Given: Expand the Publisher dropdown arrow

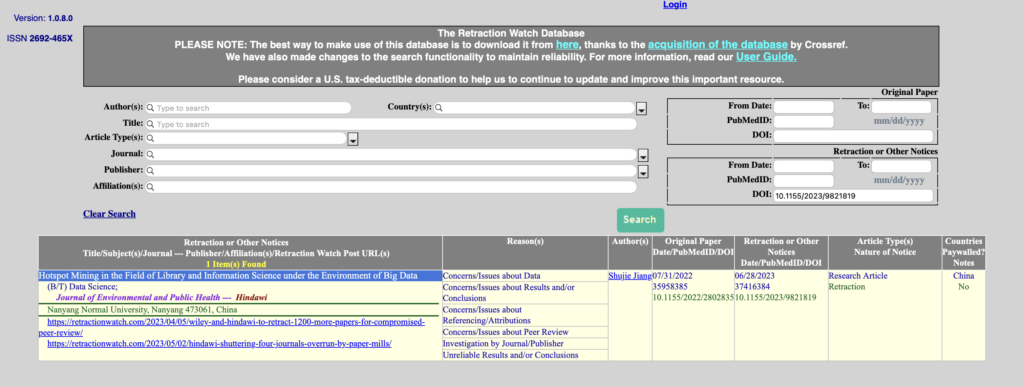Looking at the screenshot, I should [x=643, y=172].
